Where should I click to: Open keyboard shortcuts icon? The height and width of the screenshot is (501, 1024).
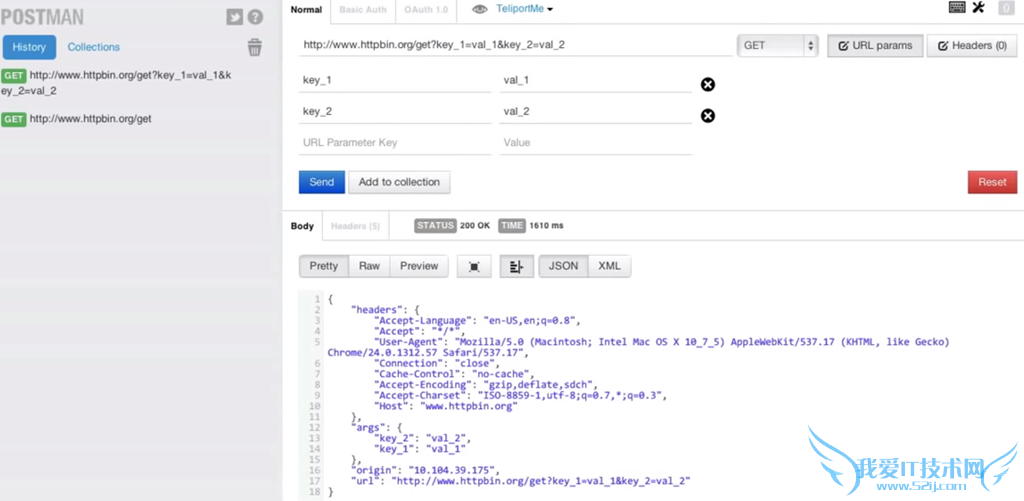coord(957,8)
